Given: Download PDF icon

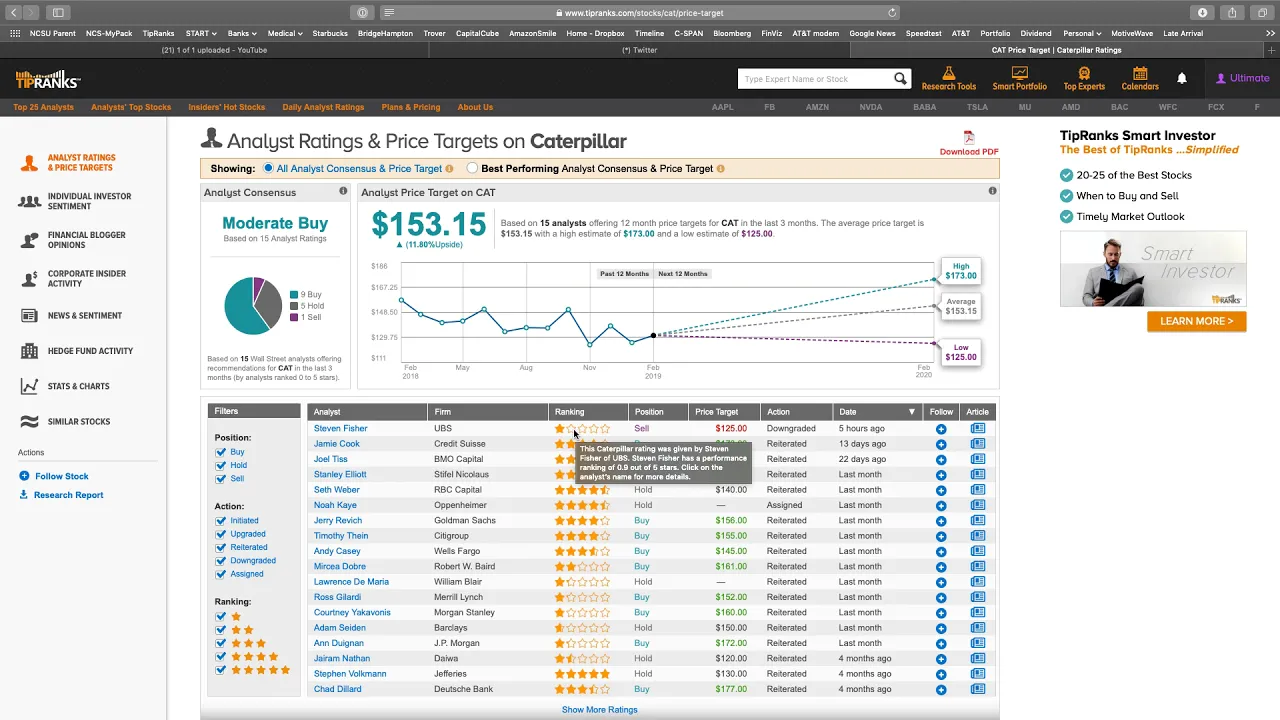Looking at the screenshot, I should 969,138.
